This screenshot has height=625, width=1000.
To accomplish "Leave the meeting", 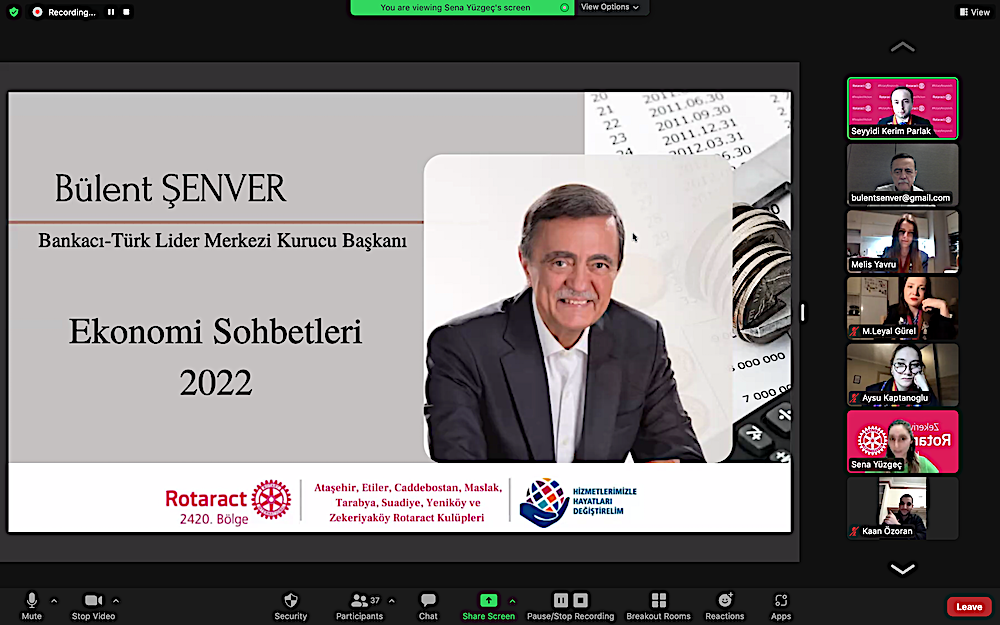I will [x=969, y=607].
